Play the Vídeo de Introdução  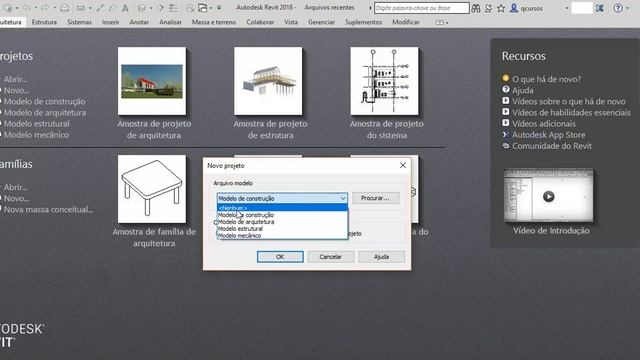point(549,196)
